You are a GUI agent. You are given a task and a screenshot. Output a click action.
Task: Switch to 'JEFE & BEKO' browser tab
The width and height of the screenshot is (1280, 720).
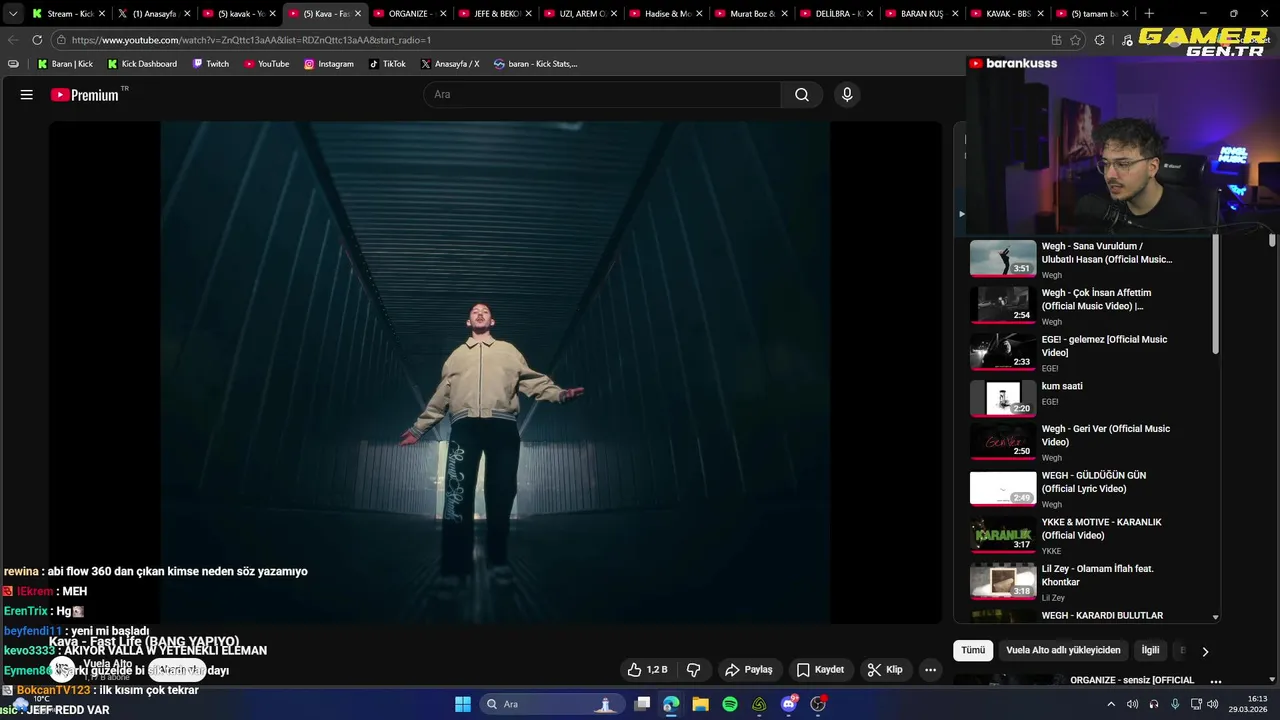[x=495, y=14]
